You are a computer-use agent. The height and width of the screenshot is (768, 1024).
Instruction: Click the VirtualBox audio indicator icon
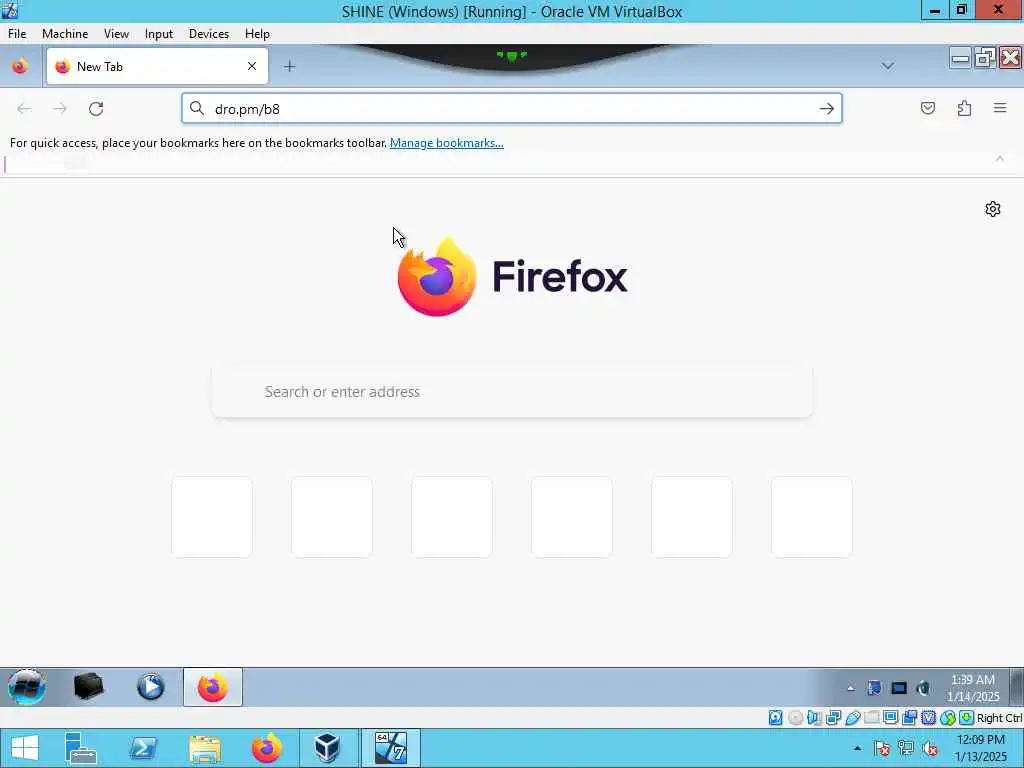click(x=814, y=718)
